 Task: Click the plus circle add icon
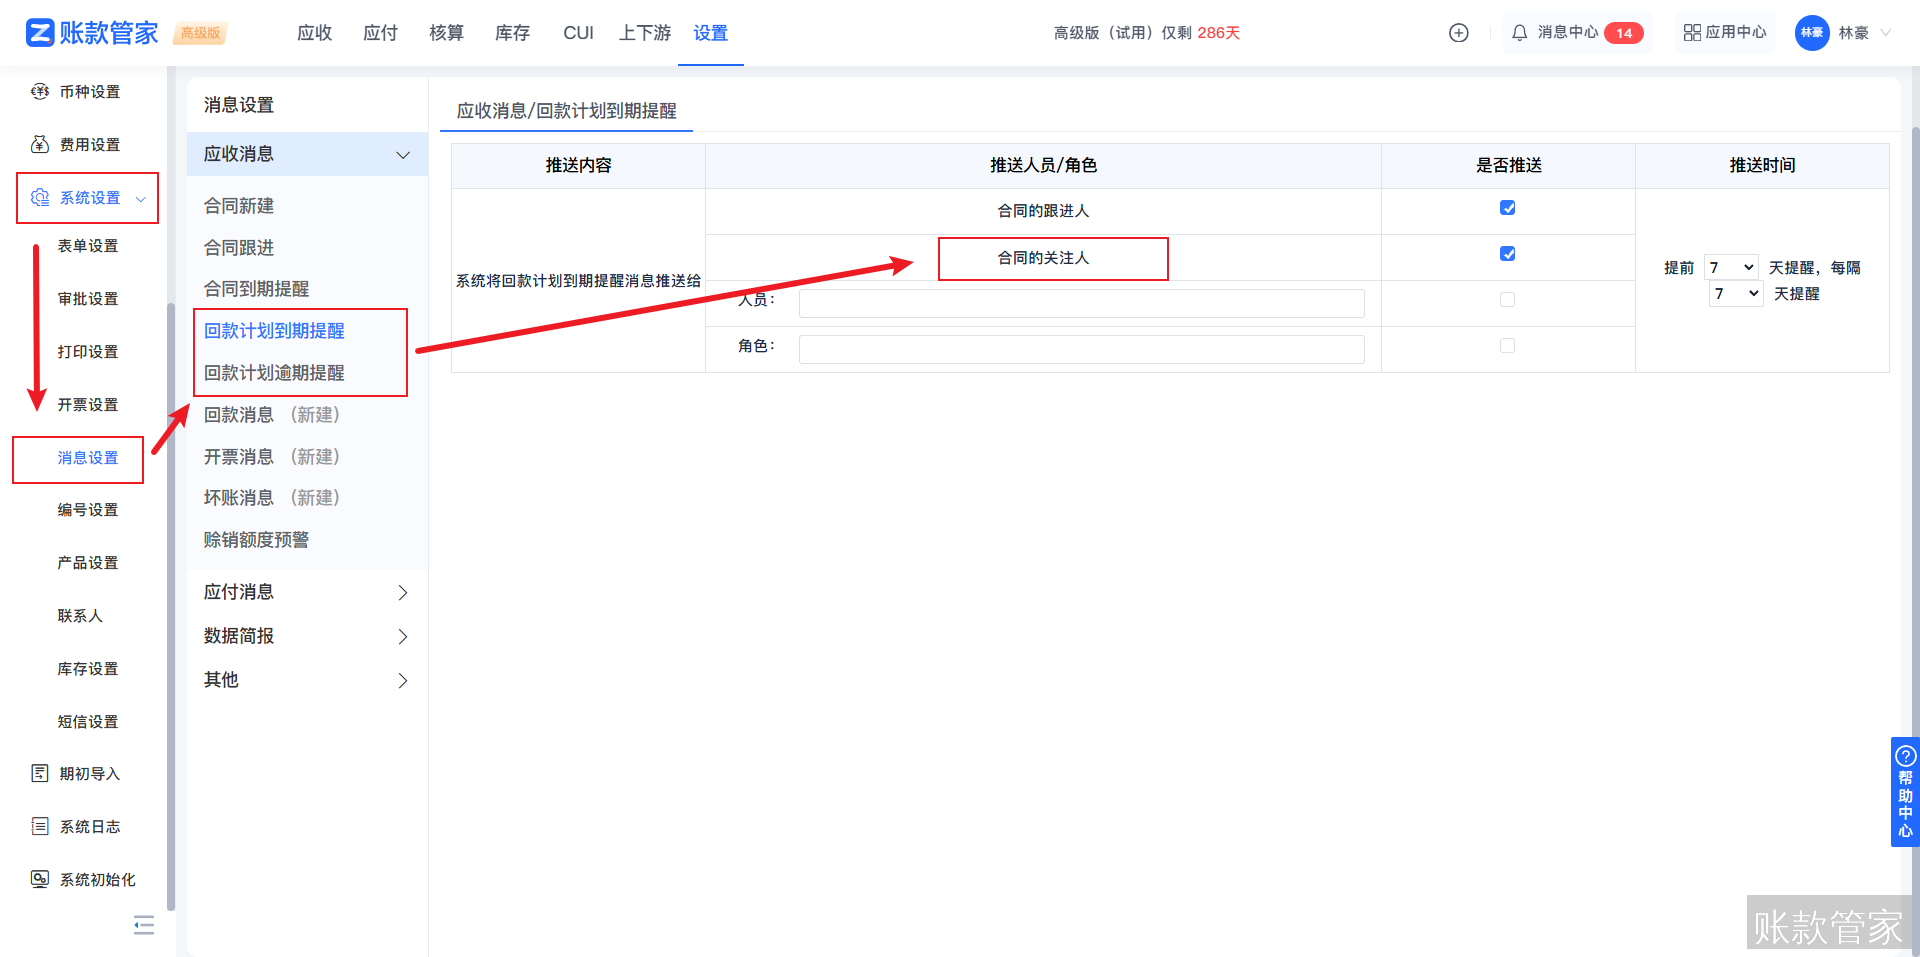click(1458, 33)
